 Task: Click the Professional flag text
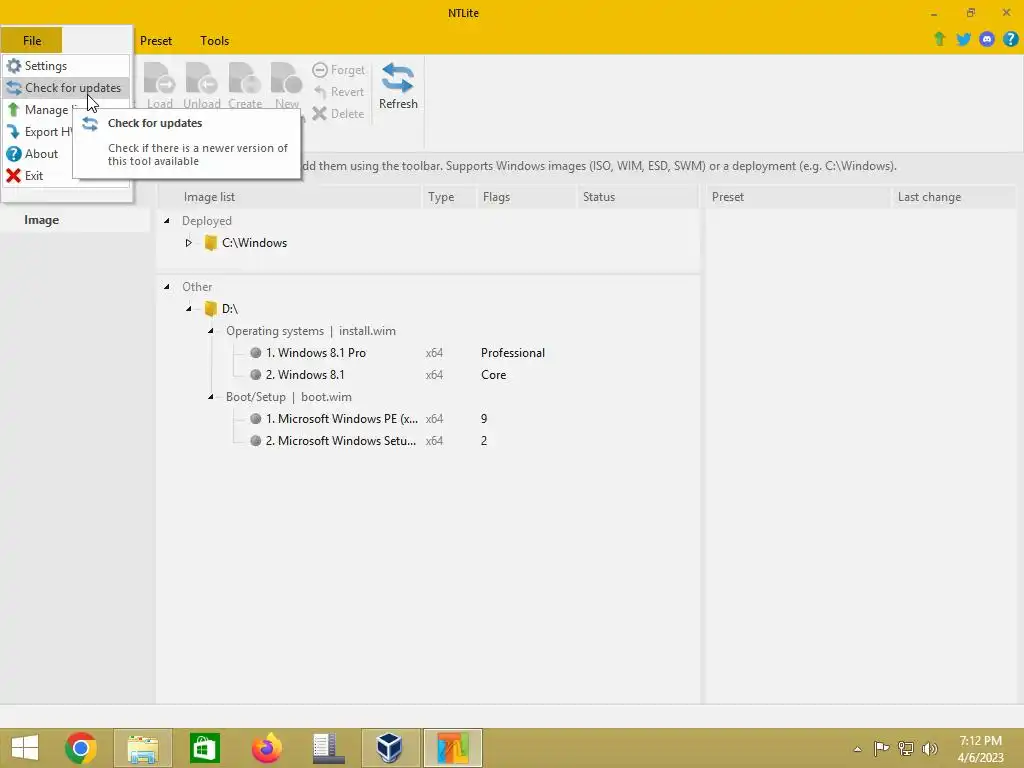[513, 353]
